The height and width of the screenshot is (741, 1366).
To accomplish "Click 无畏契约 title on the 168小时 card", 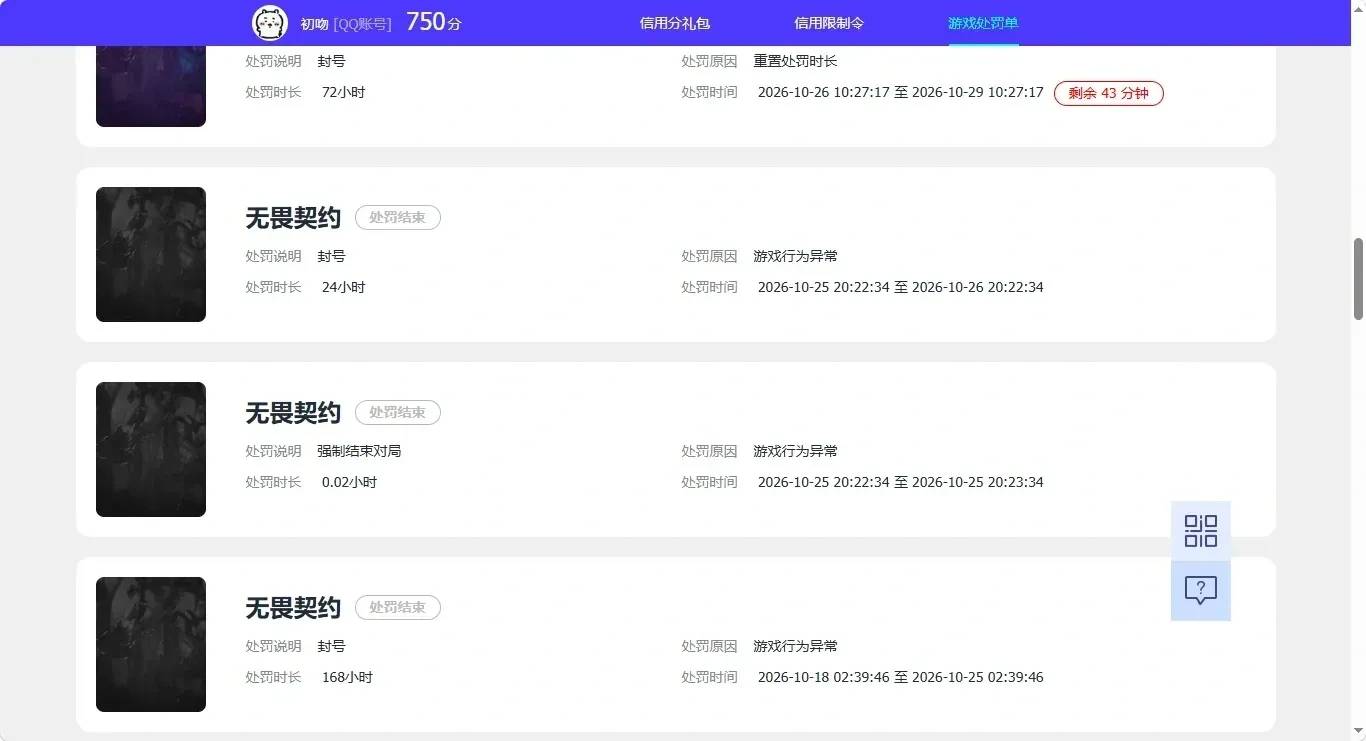I will (x=293, y=607).
